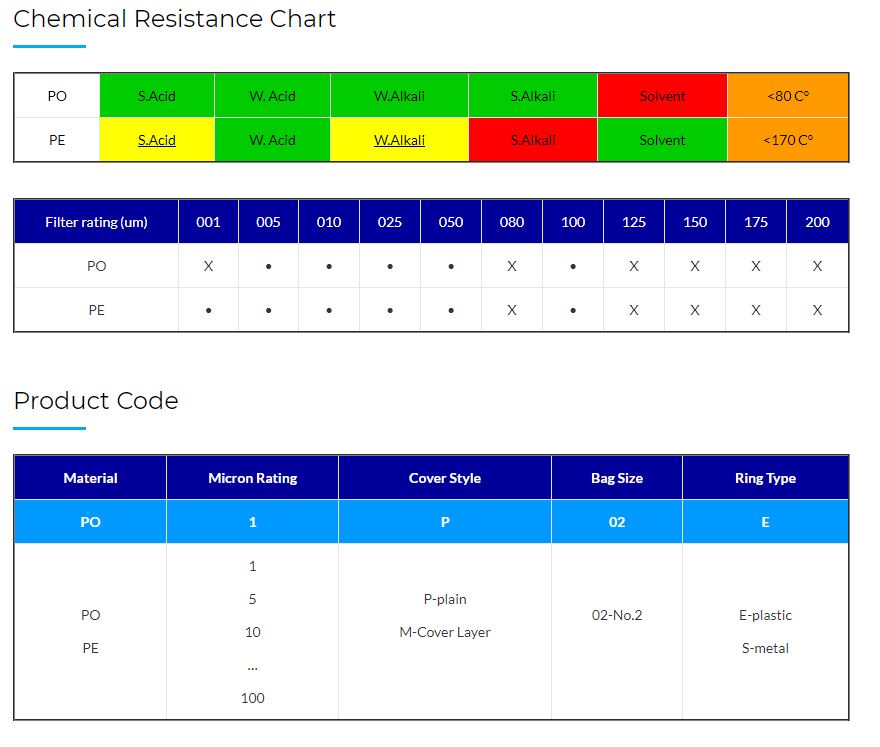
Task: Click the S-metal ring type text
Action: tap(765, 648)
